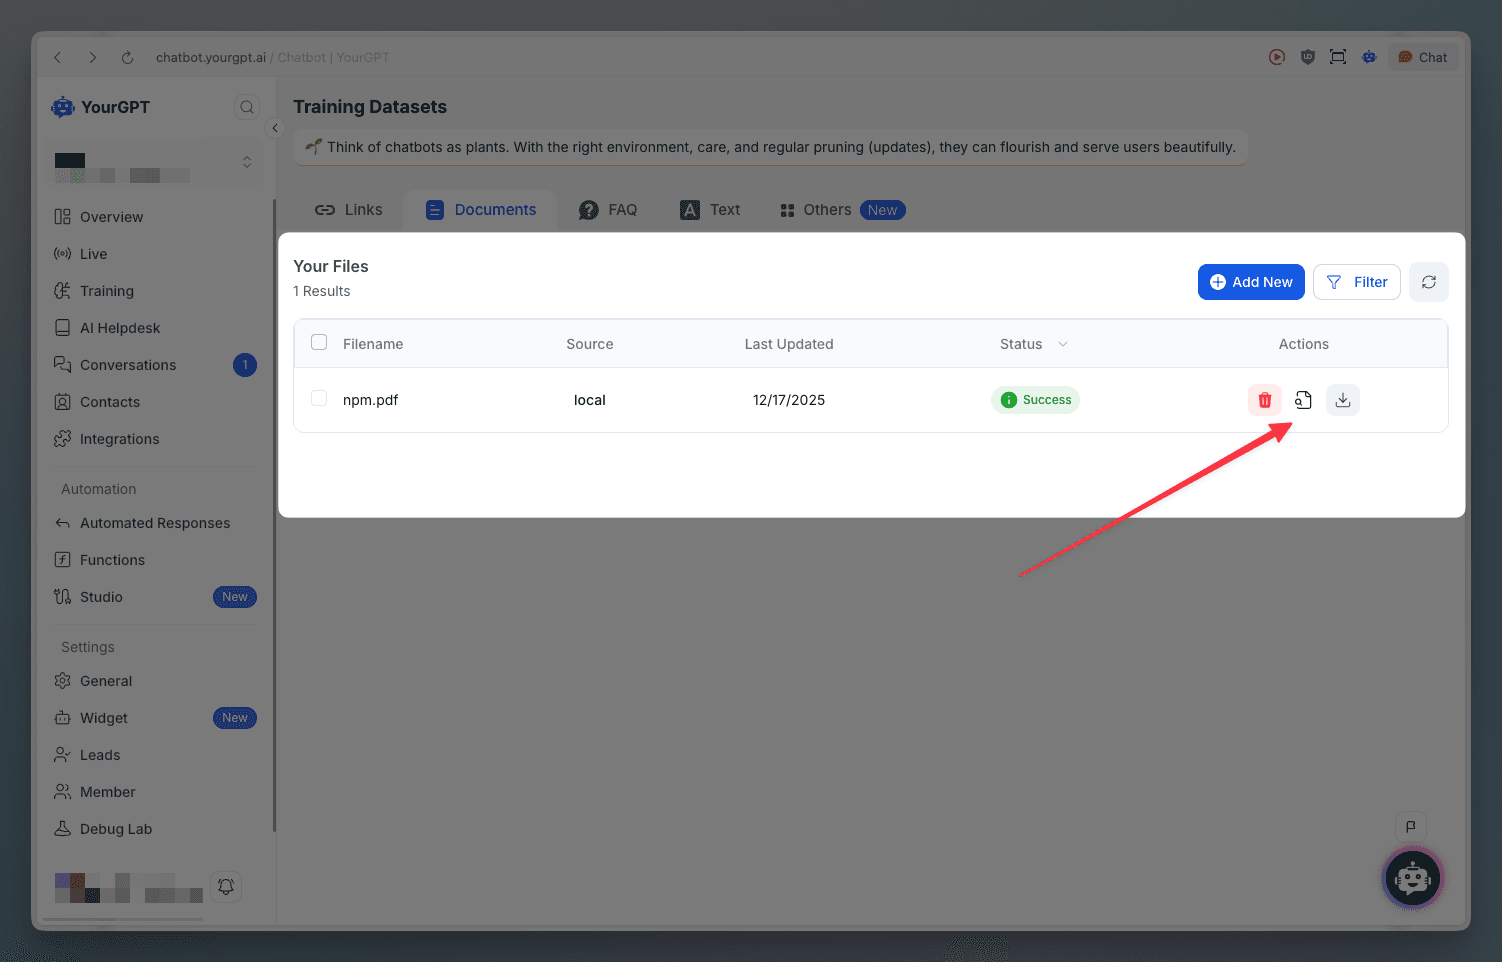Open the Filter options
1502x962 pixels.
tap(1356, 282)
